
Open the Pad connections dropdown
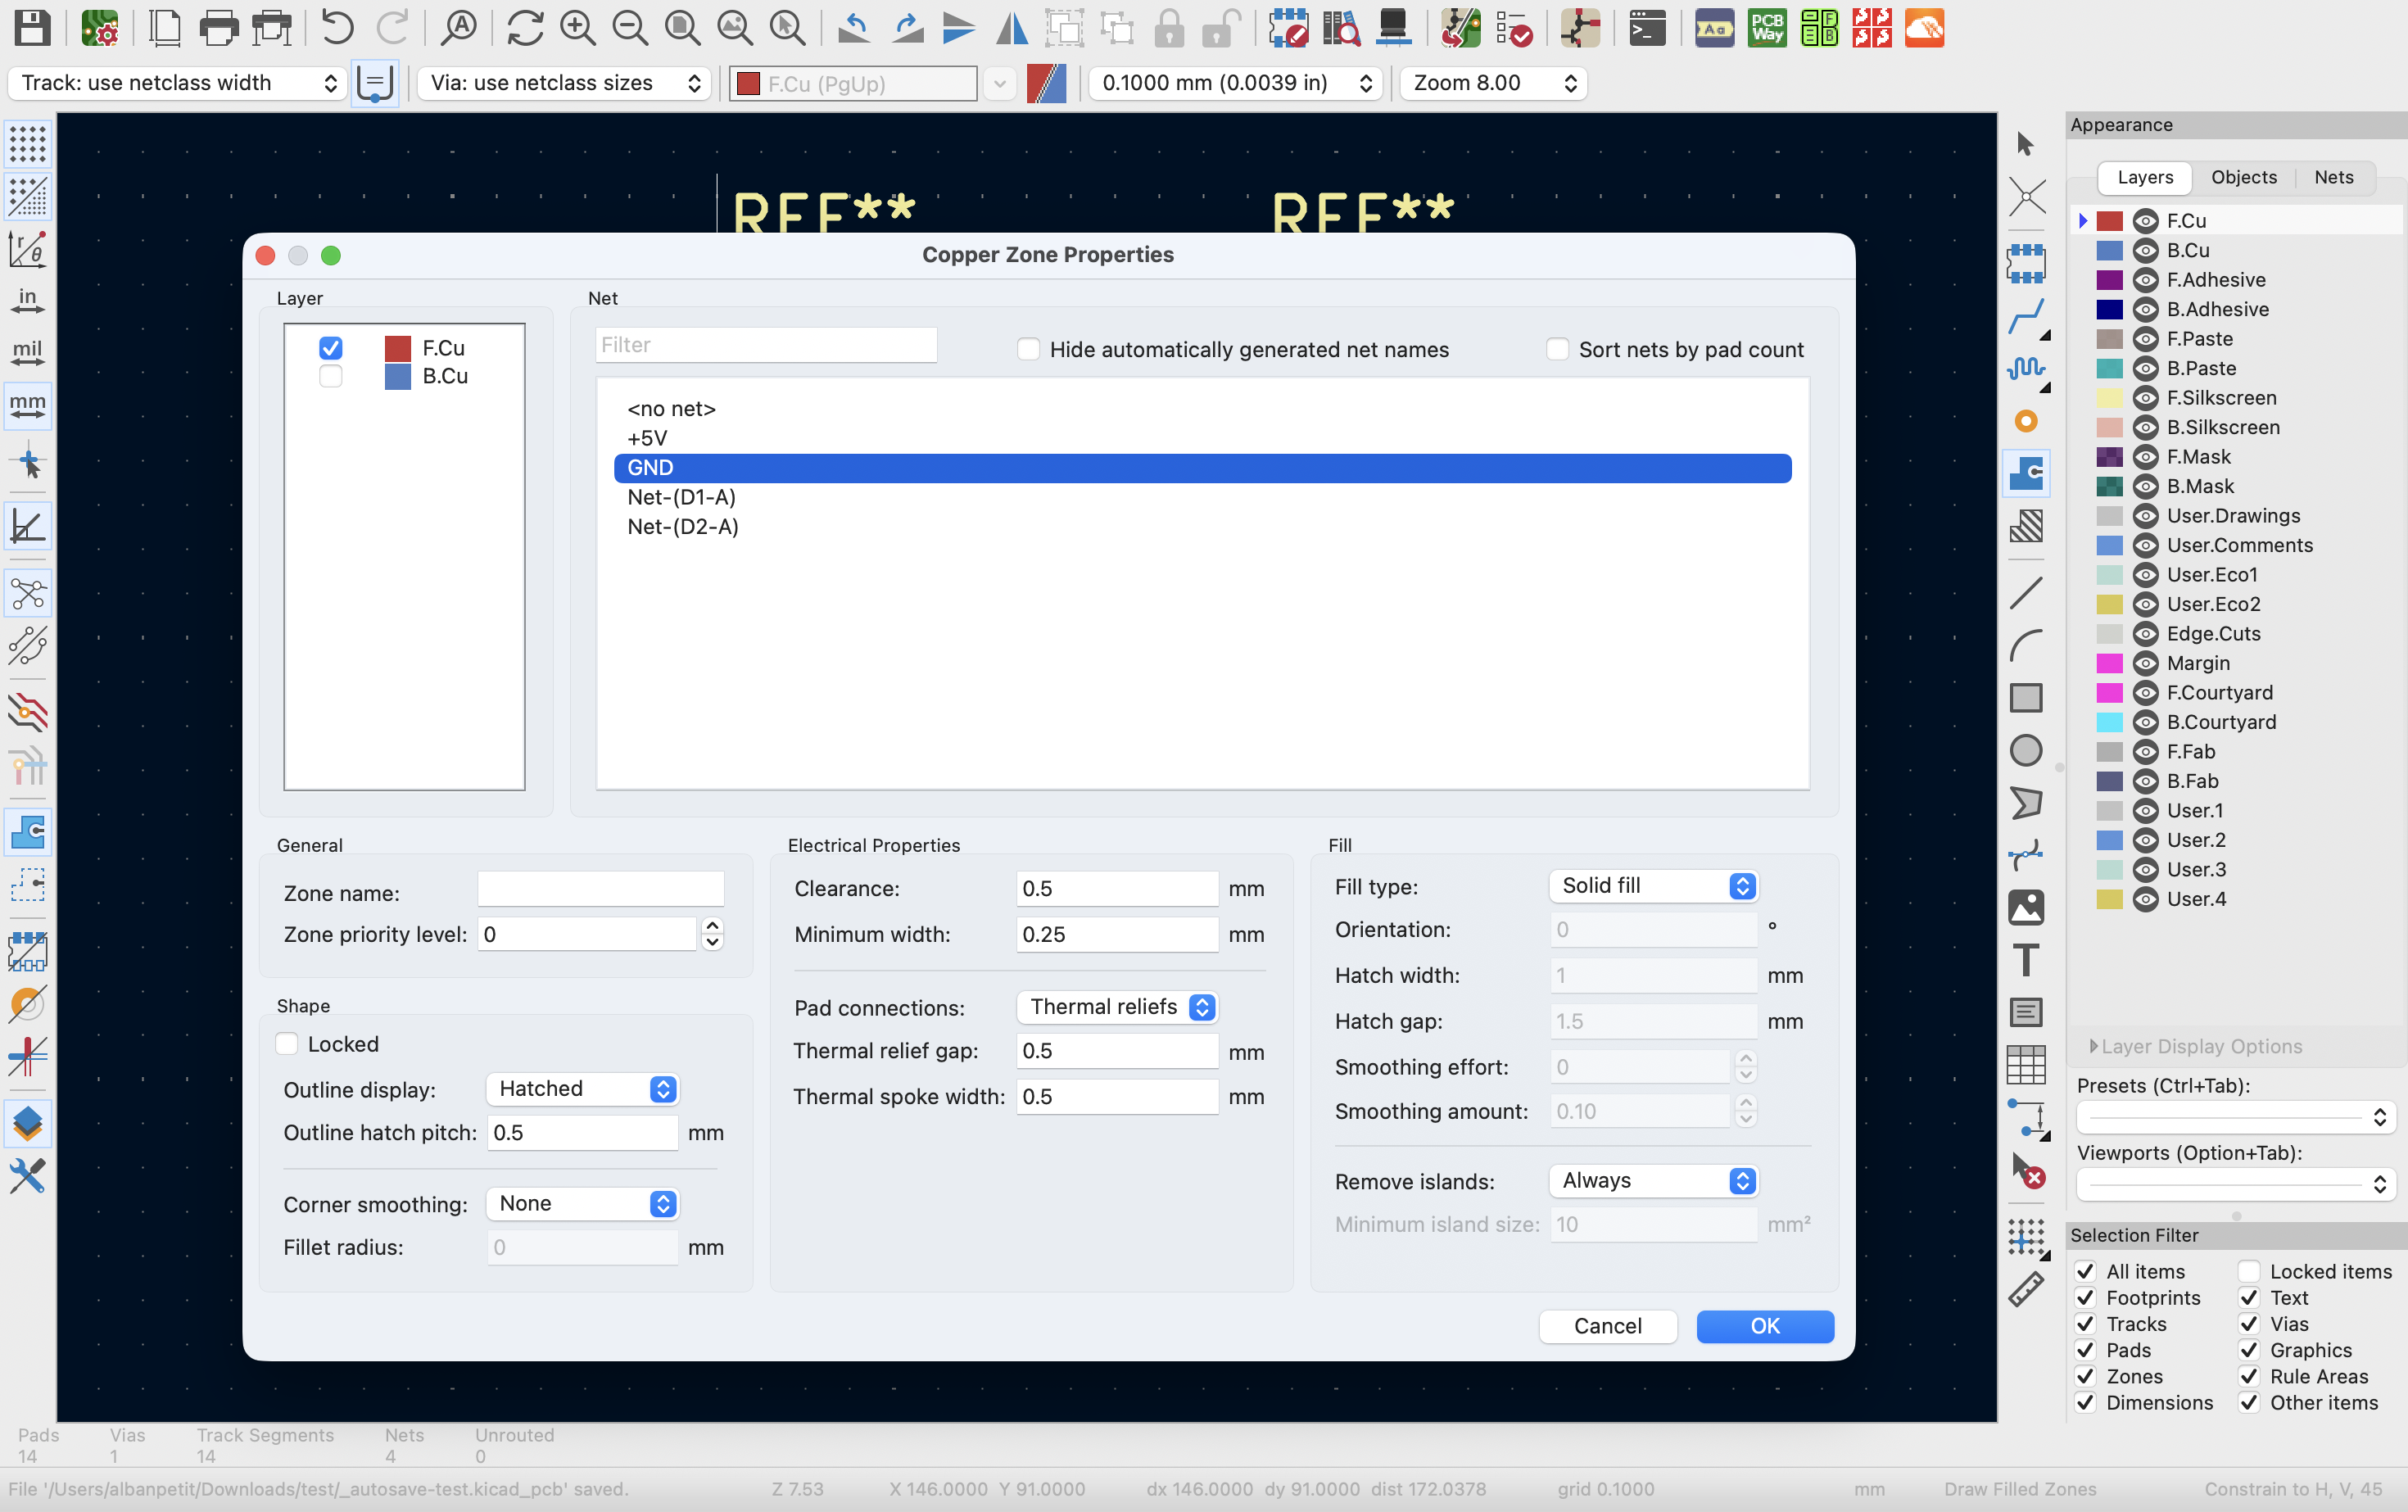1116,1007
